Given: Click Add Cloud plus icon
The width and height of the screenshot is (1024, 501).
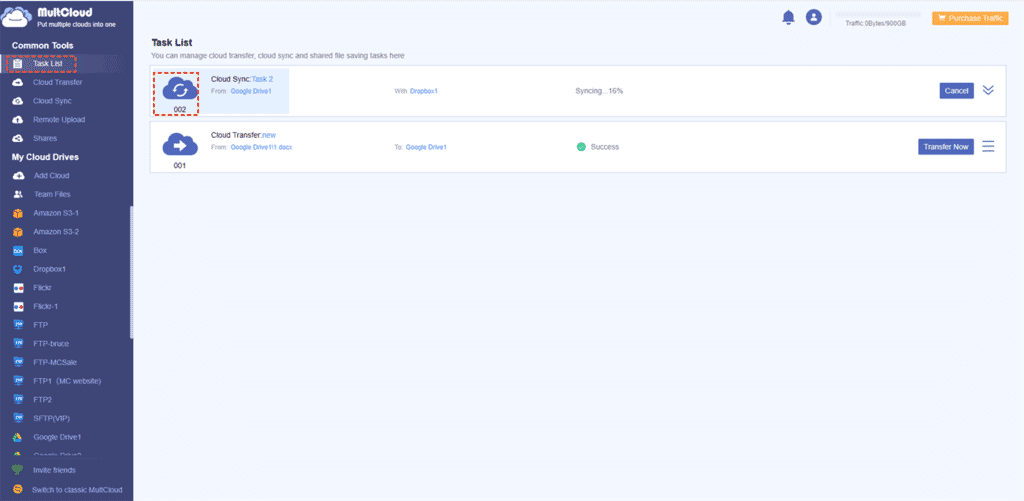Looking at the screenshot, I should pos(18,176).
